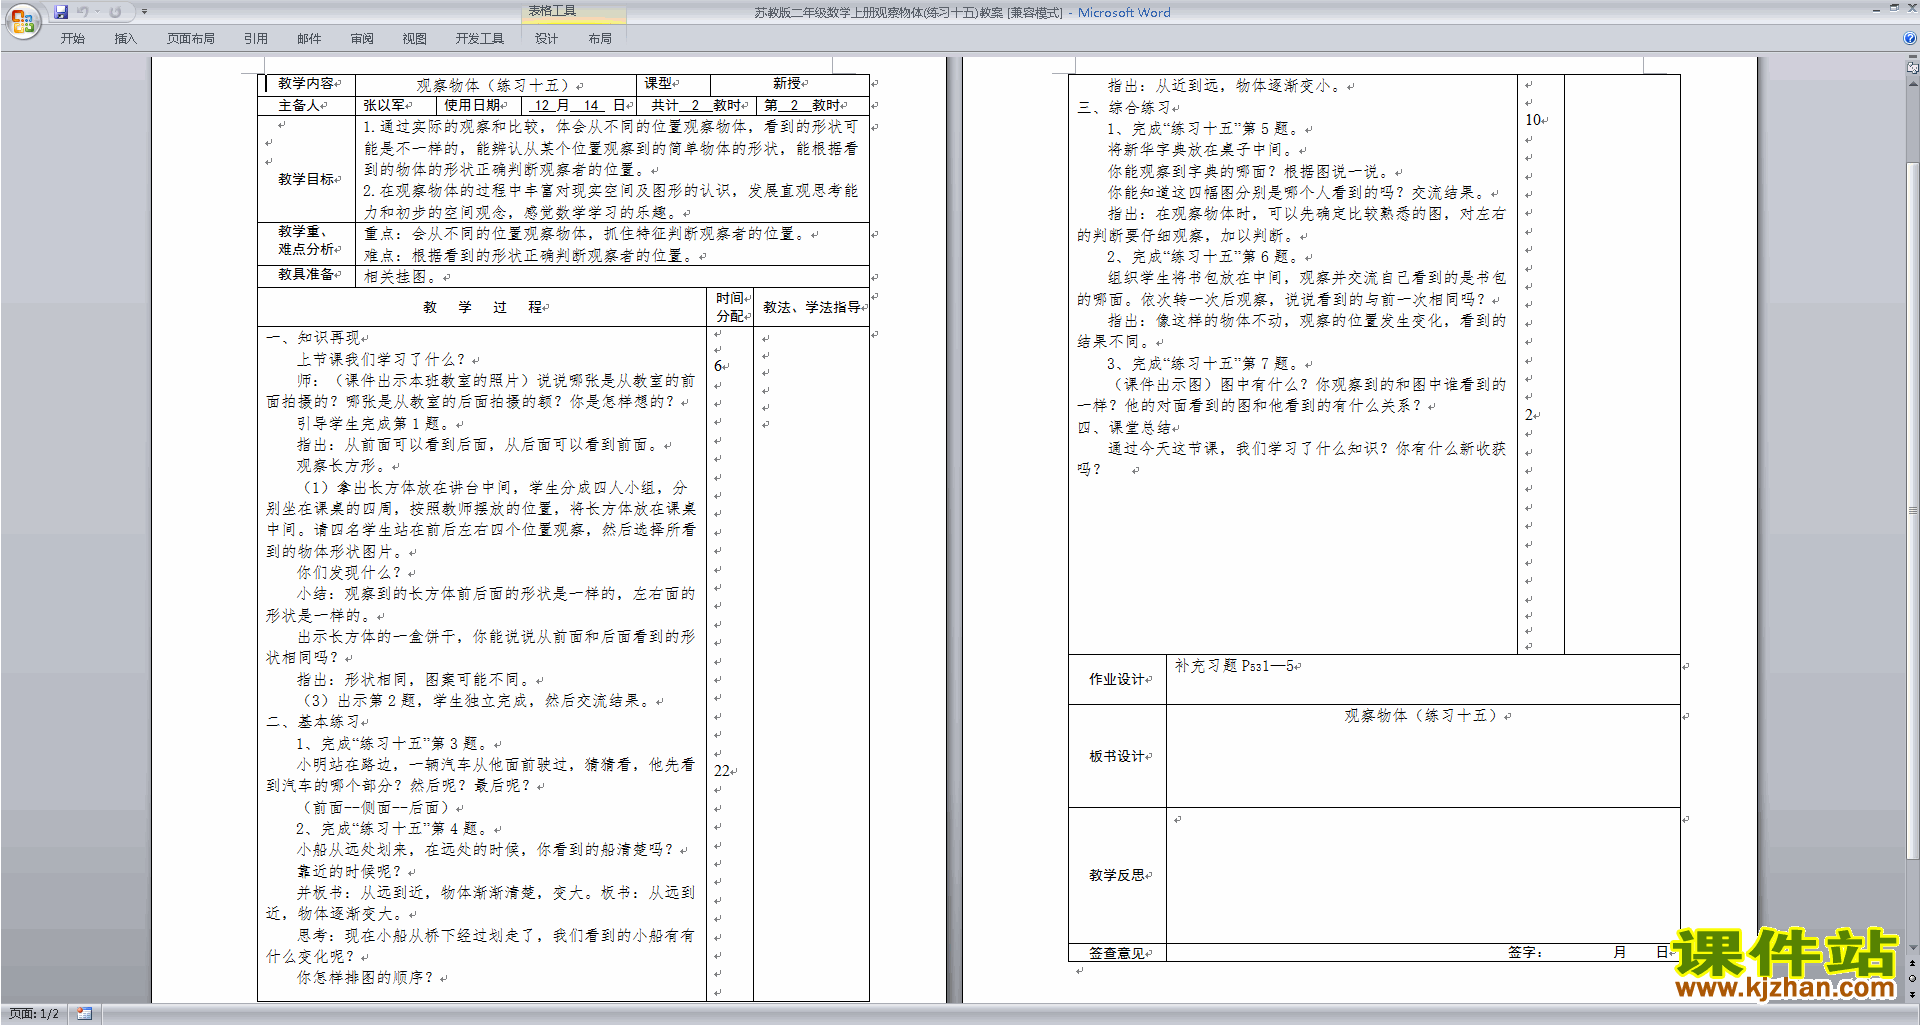The height and width of the screenshot is (1025, 1920).
Task: Click the 张以军 name cell
Action: tap(396, 105)
